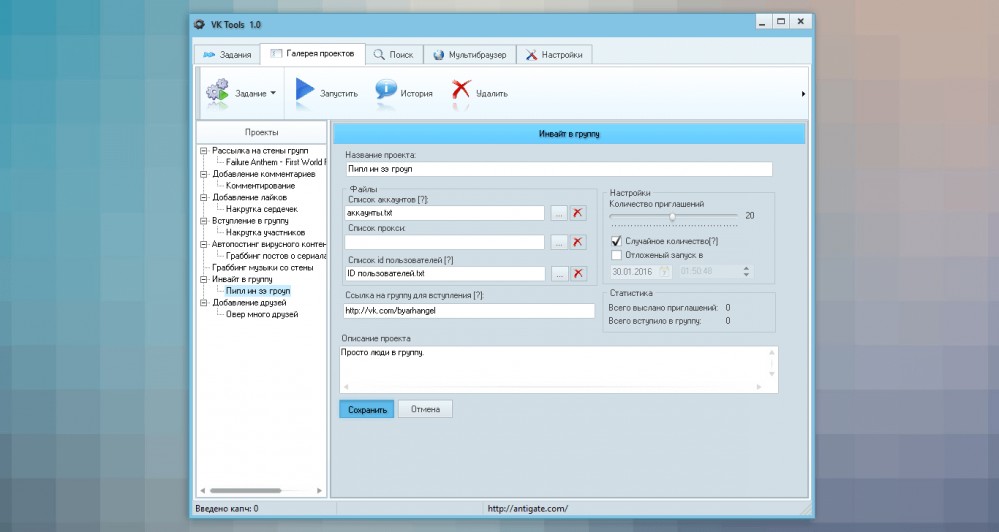
Task: Browse for user id list with ... button
Action: [x=559, y=273]
